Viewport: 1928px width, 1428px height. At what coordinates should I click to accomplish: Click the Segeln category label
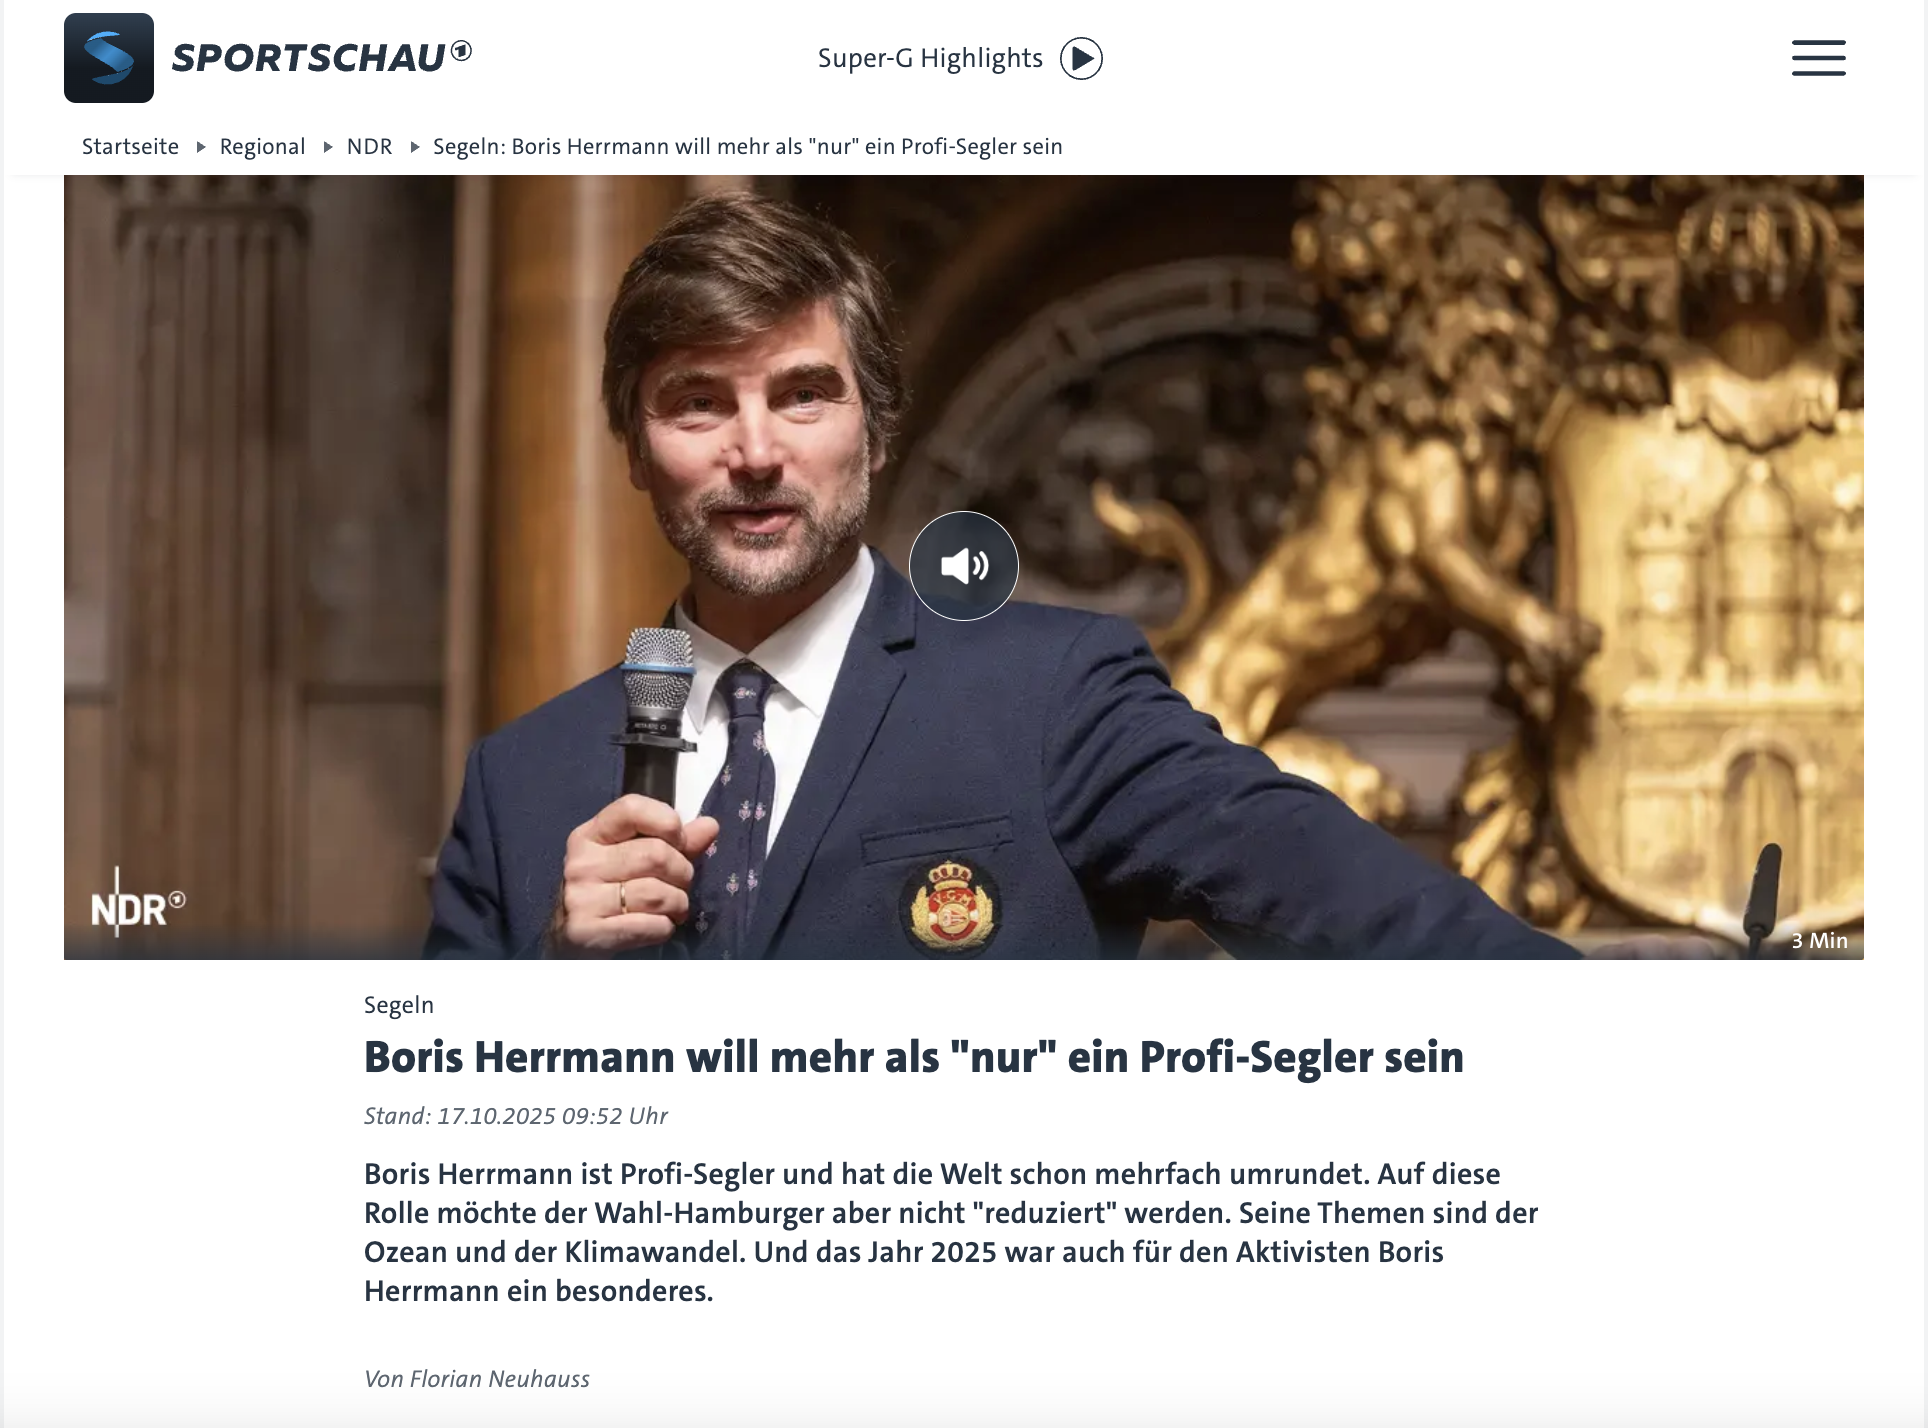[399, 1005]
